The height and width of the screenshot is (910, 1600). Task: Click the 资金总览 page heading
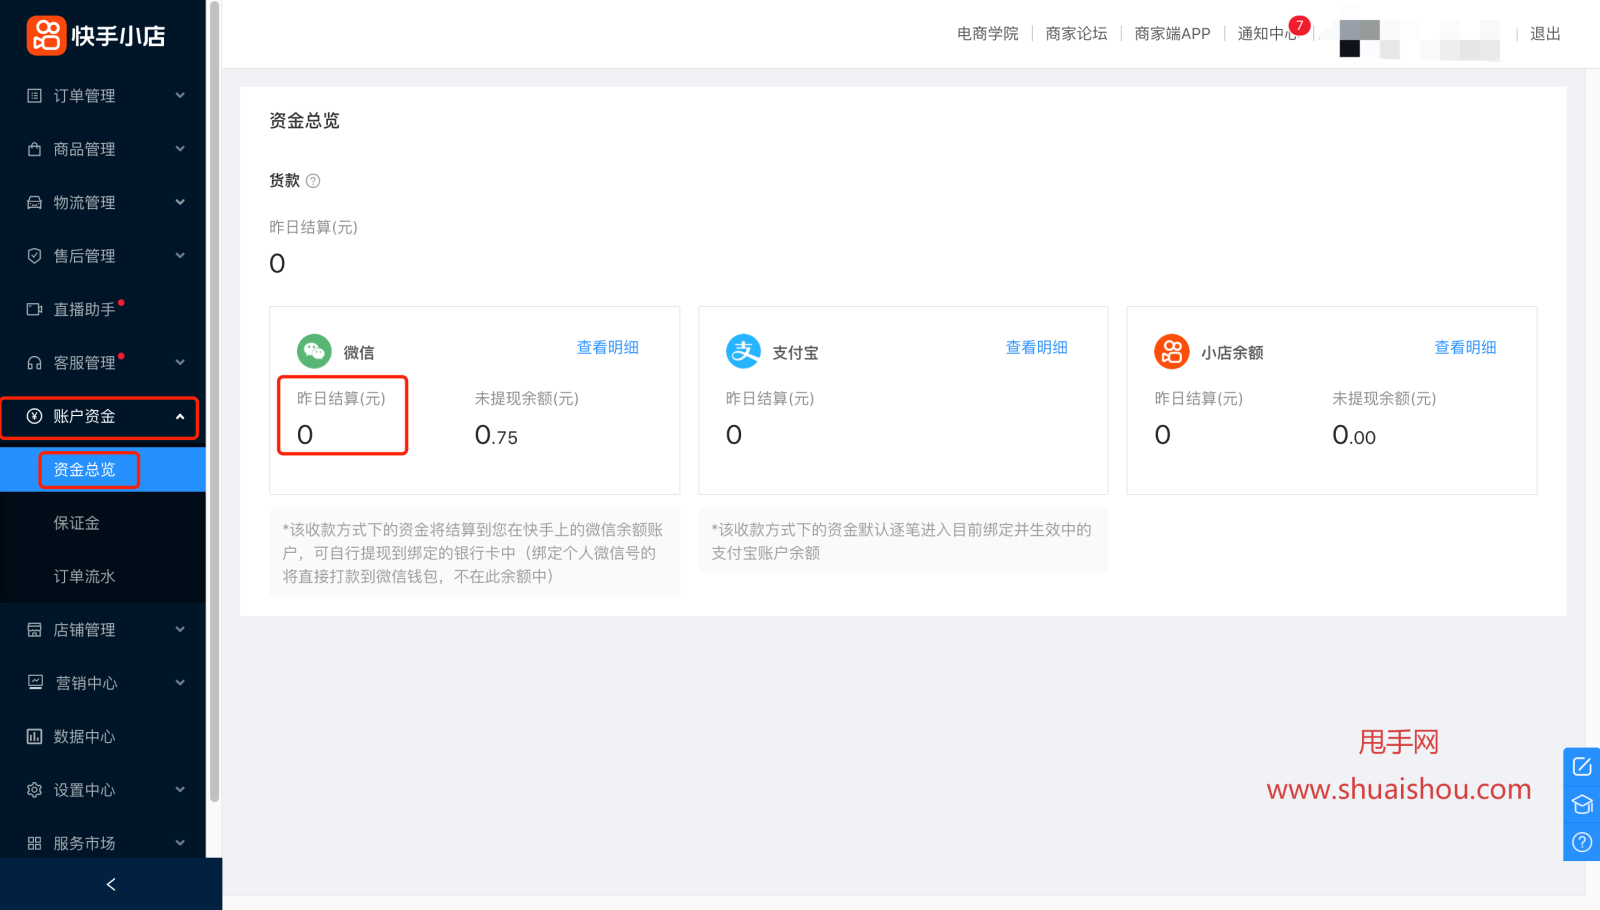[304, 121]
